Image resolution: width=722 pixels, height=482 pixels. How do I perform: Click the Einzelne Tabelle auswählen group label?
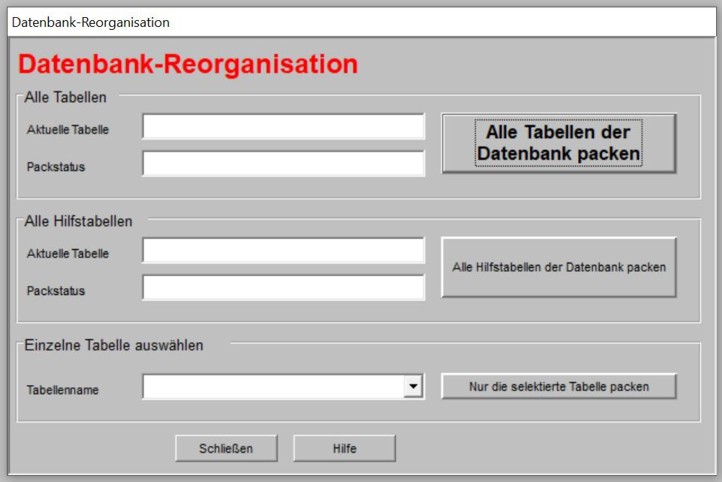click(x=114, y=345)
